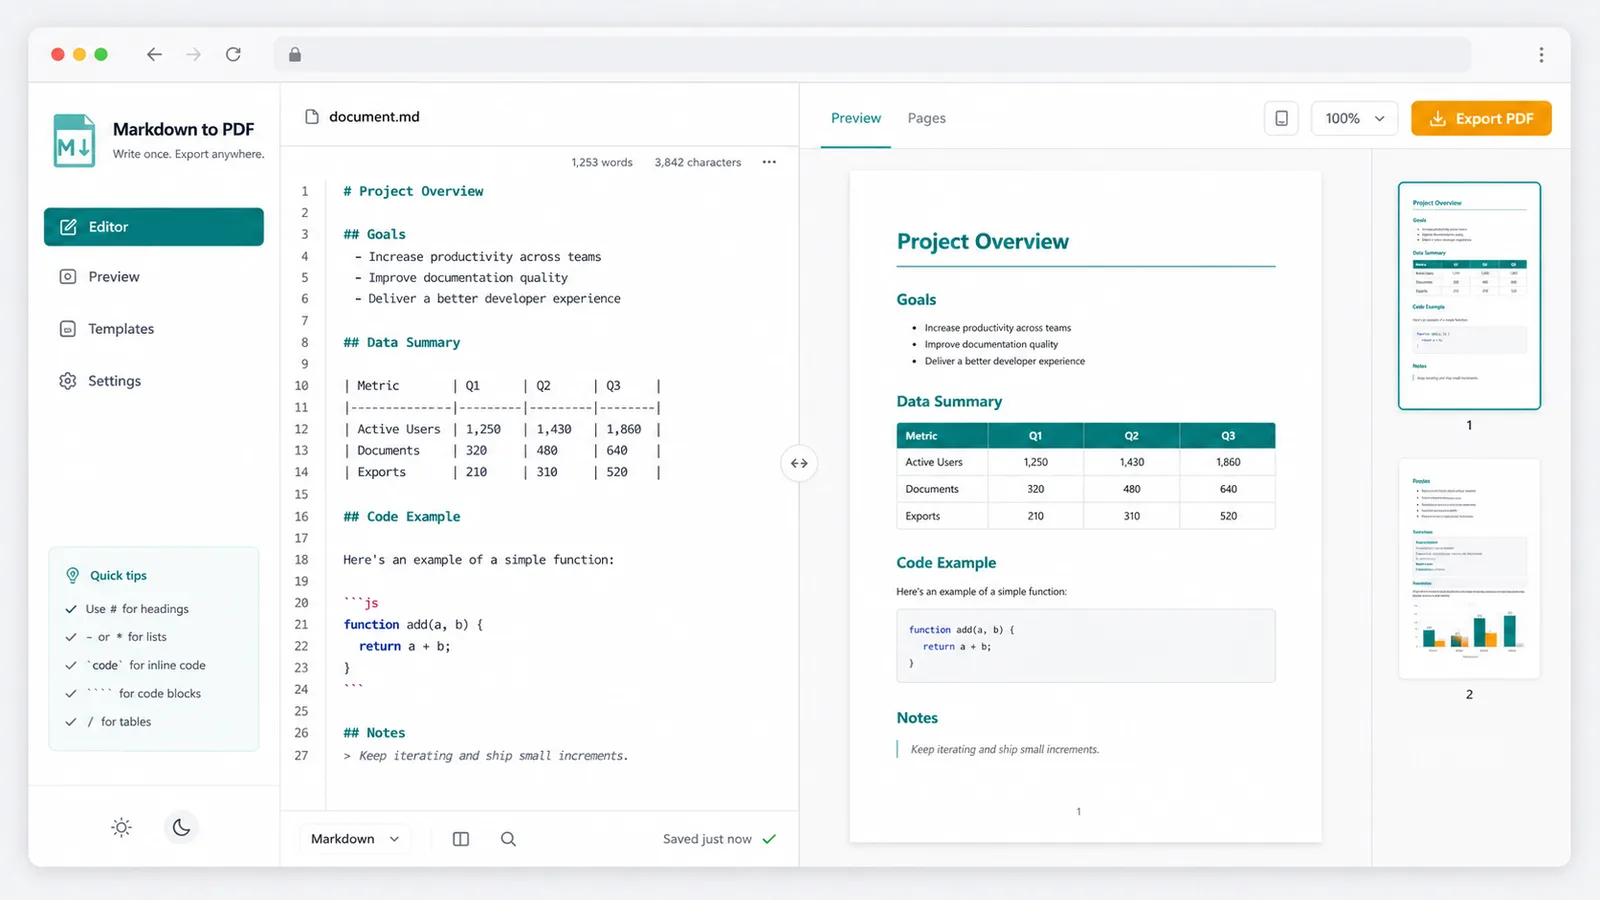This screenshot has height=900, width=1600.
Task: Toggle the mobile device preview icon
Action: coord(1281,119)
